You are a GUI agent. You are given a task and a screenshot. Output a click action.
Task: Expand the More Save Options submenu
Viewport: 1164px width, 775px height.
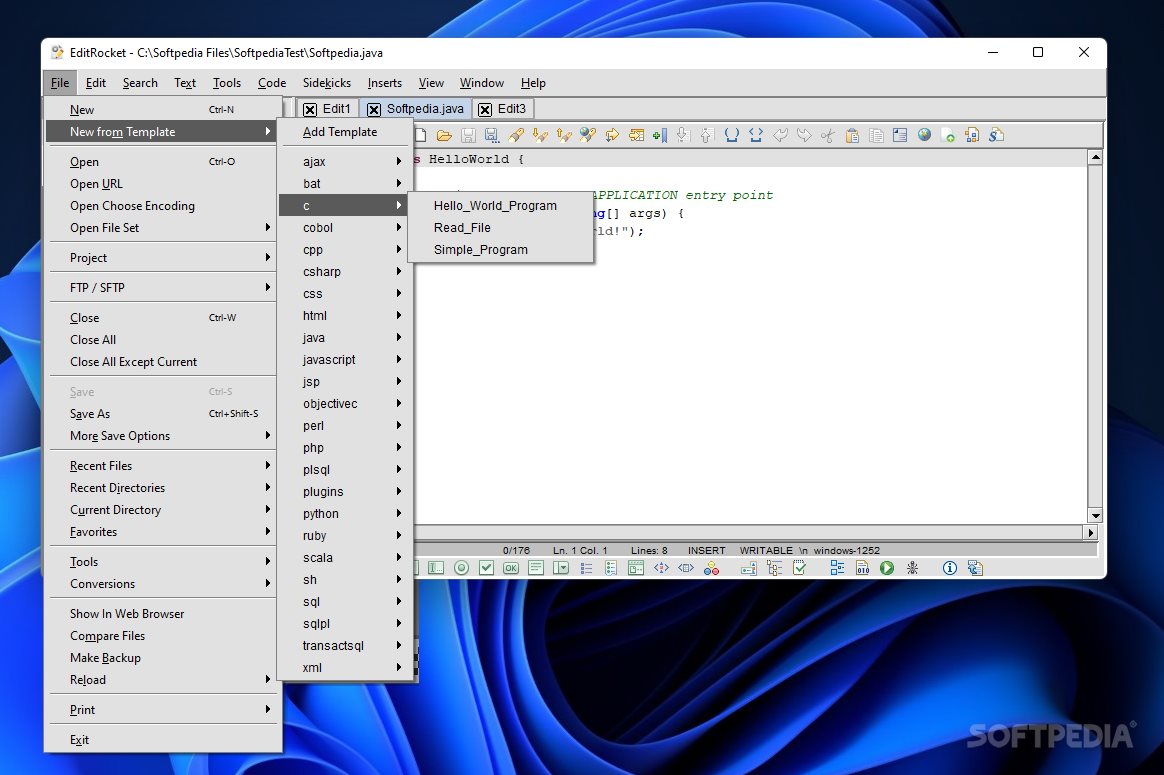click(x=163, y=436)
